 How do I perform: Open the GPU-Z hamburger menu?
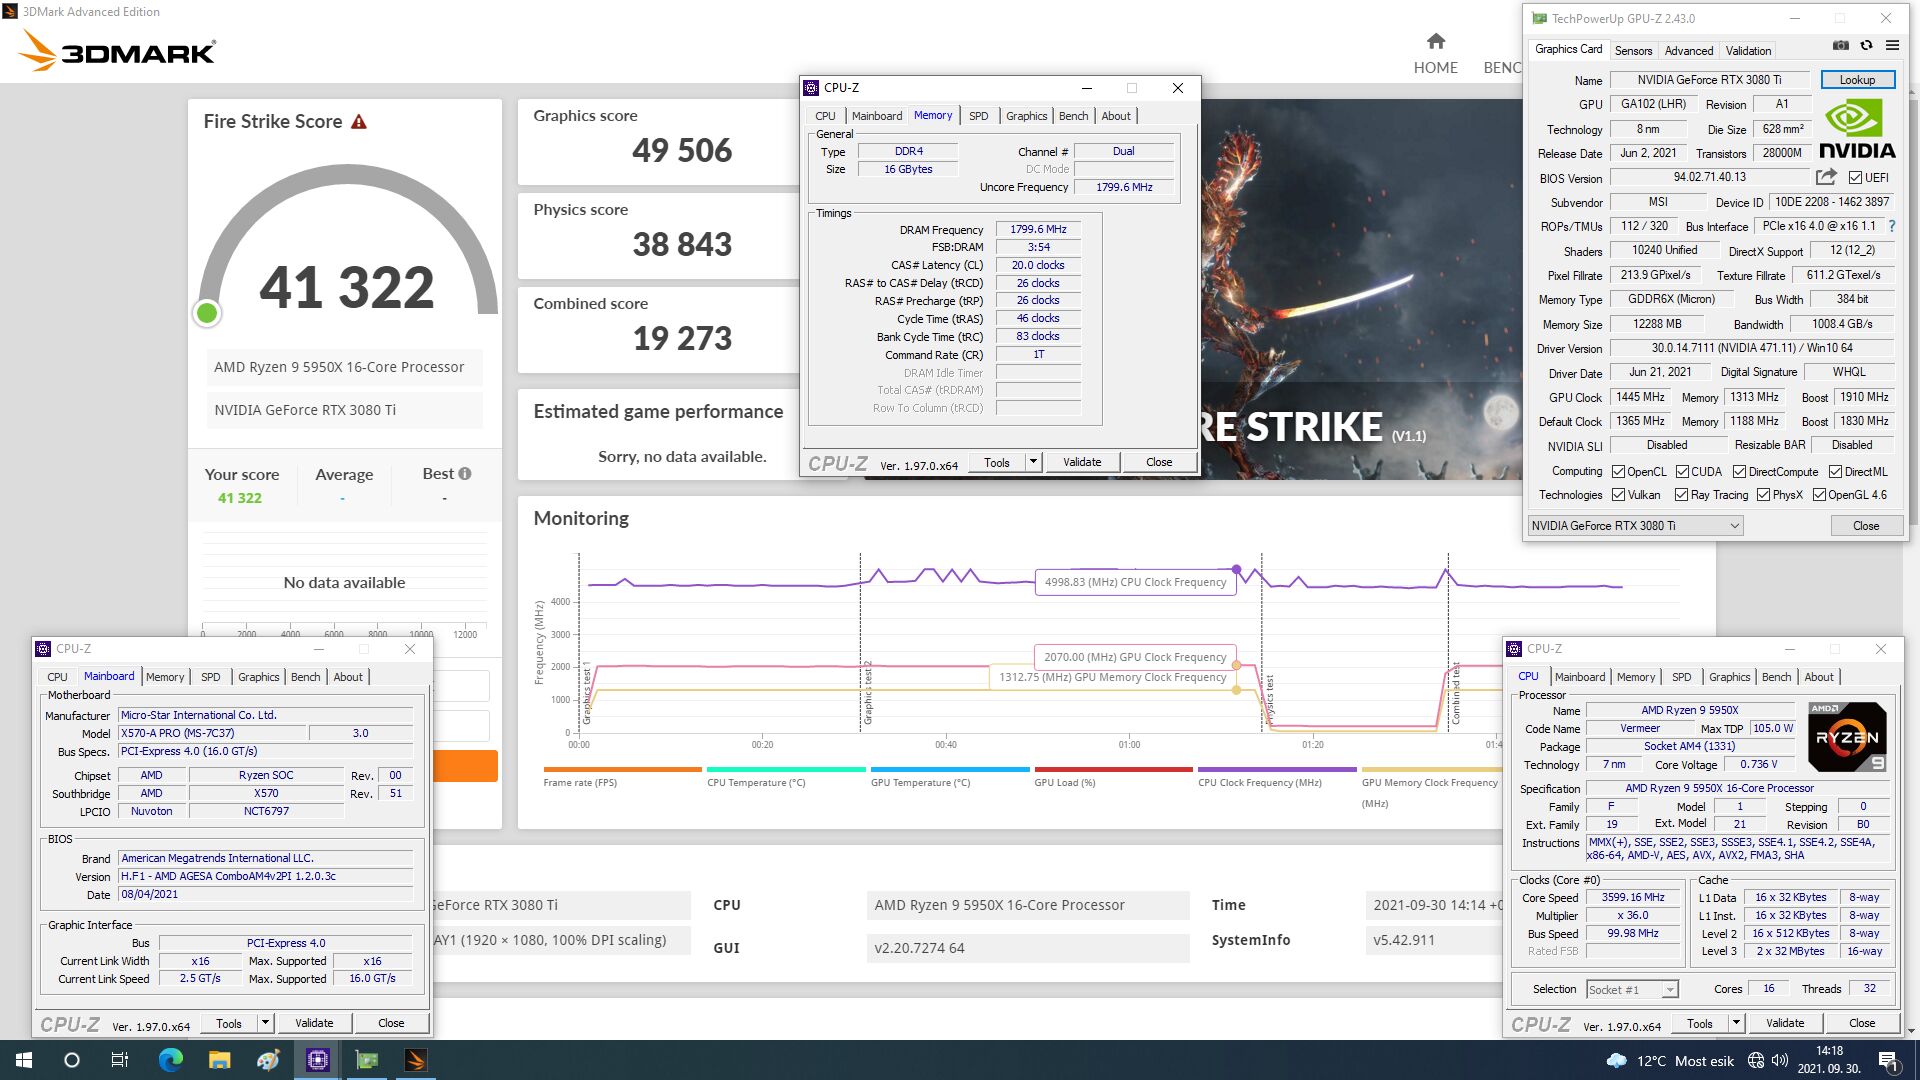point(1892,45)
